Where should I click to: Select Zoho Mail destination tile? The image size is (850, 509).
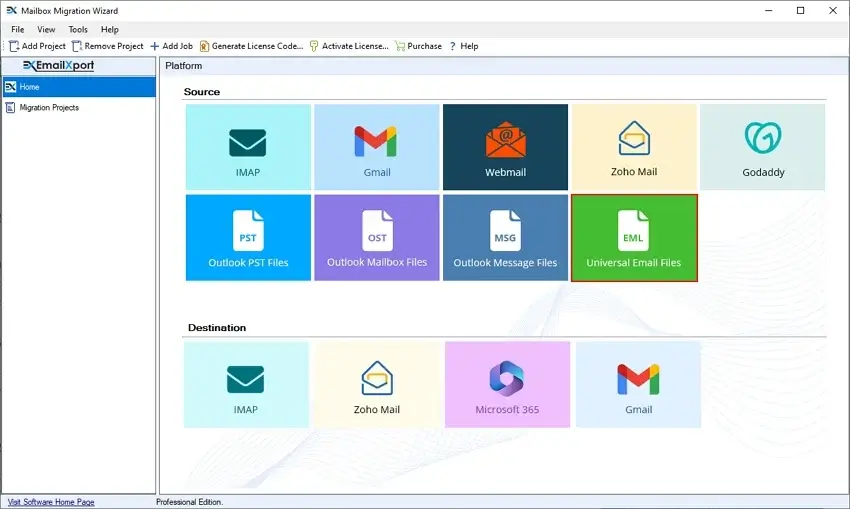click(x=377, y=384)
